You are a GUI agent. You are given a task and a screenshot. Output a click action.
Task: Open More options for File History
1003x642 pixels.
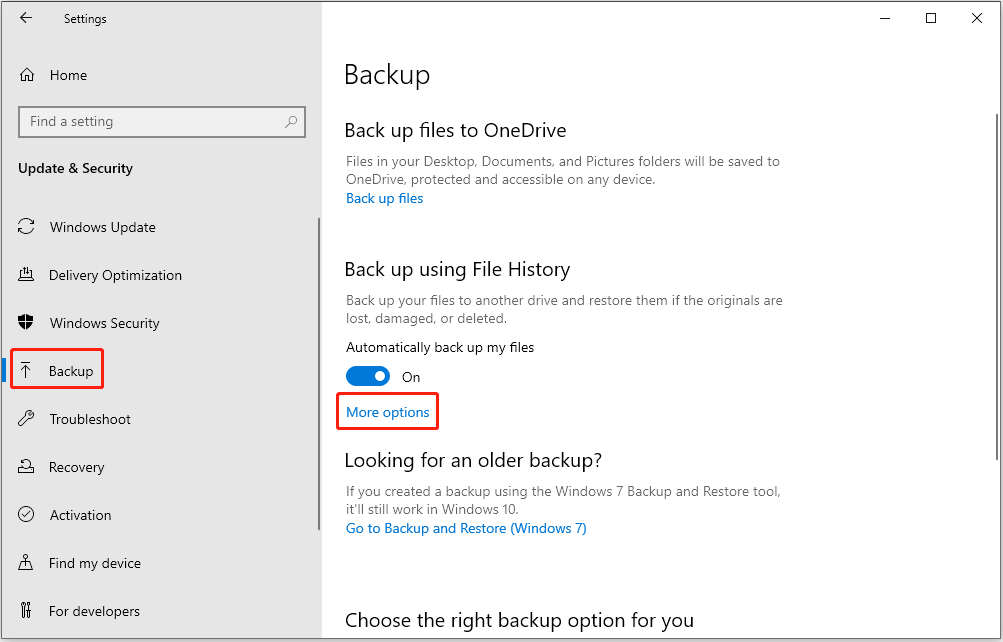coord(388,412)
